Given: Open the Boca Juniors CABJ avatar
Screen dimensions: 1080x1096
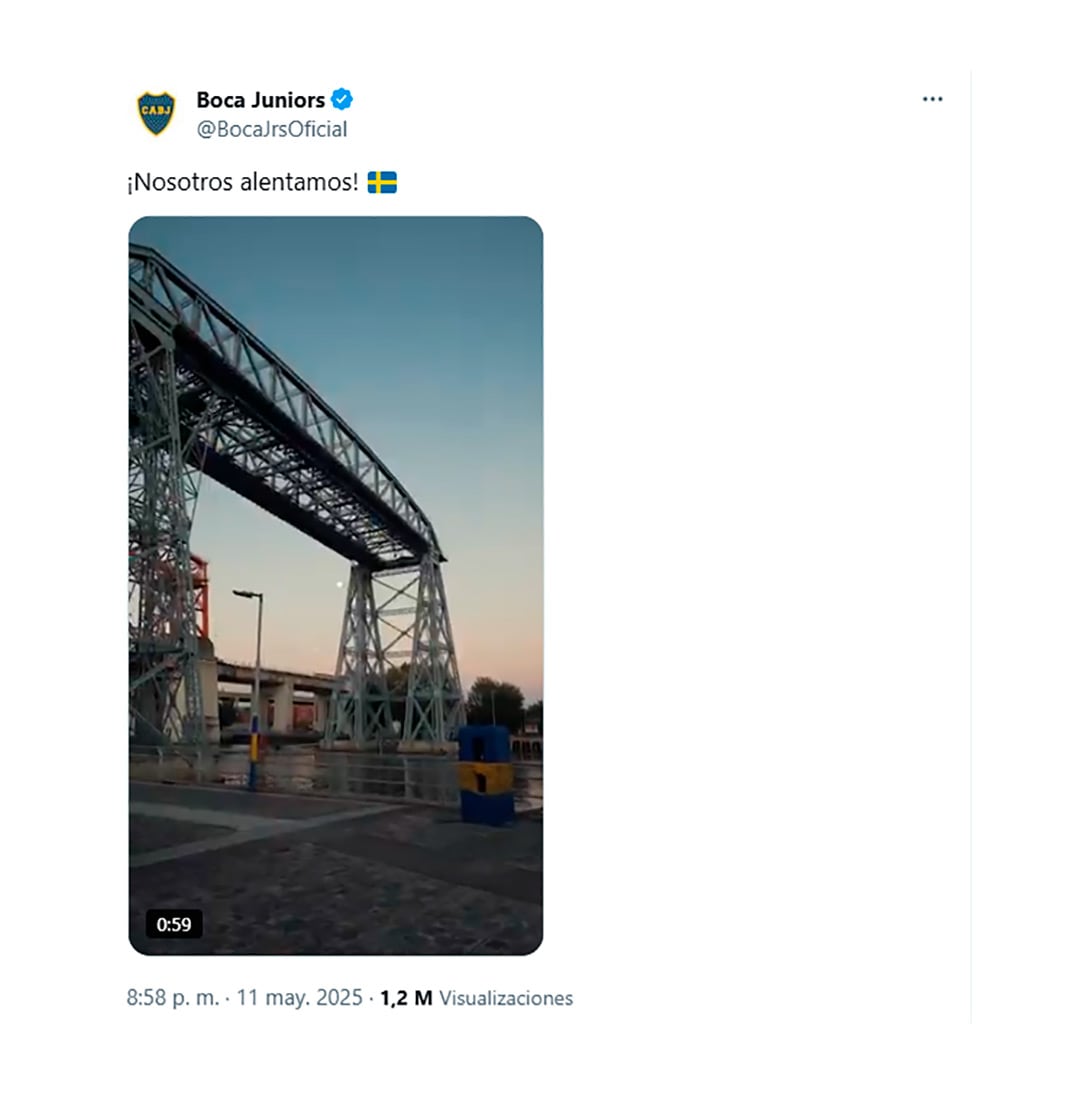Looking at the screenshot, I should click(x=156, y=113).
